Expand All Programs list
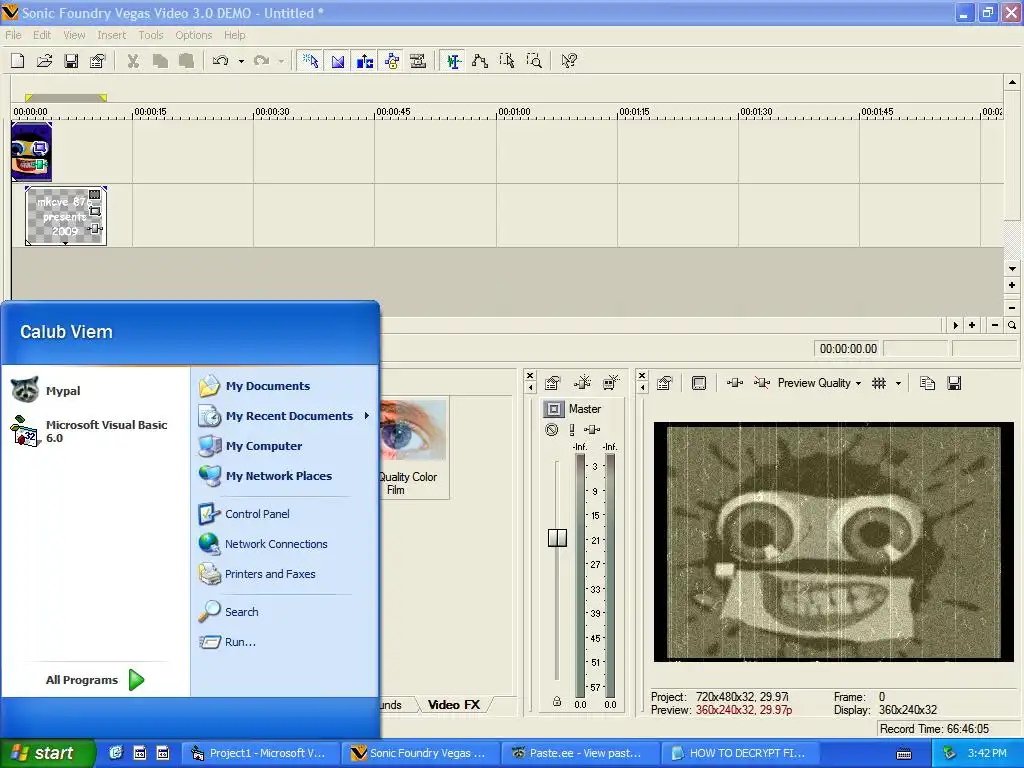The height and width of the screenshot is (768, 1024). click(95, 680)
